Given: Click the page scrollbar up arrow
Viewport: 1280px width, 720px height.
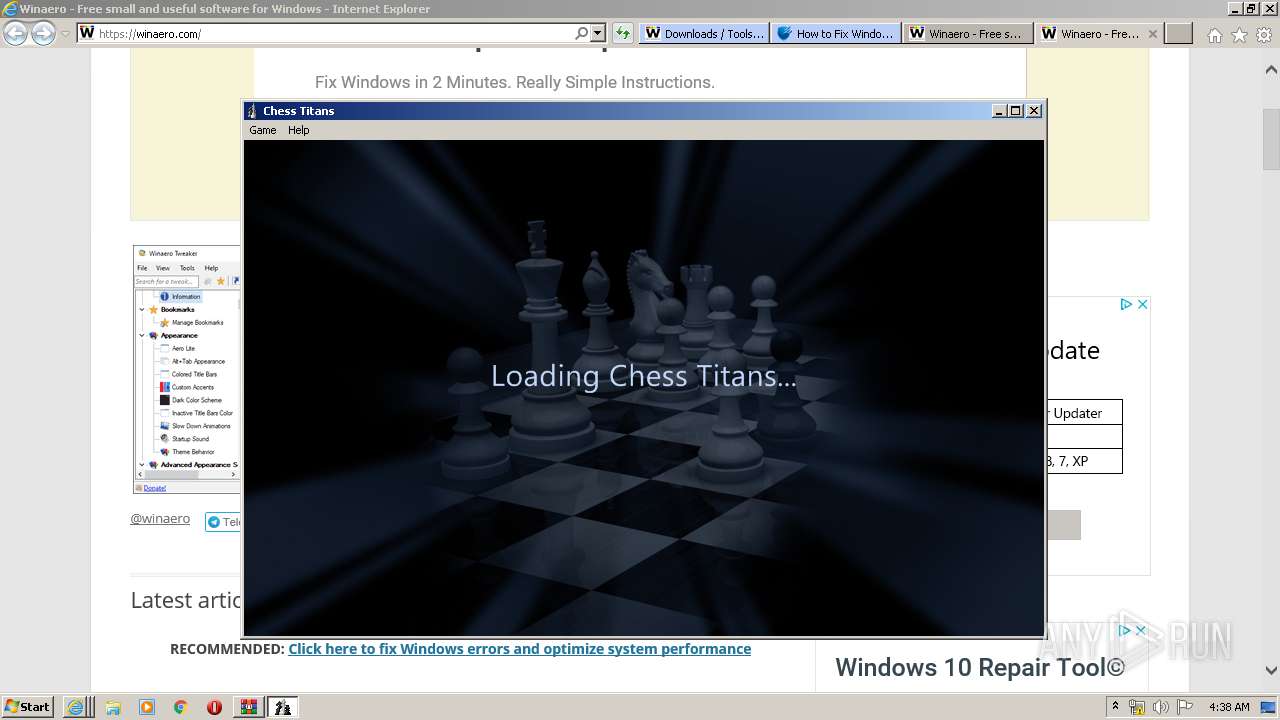Looking at the screenshot, I should pos(1271,70).
